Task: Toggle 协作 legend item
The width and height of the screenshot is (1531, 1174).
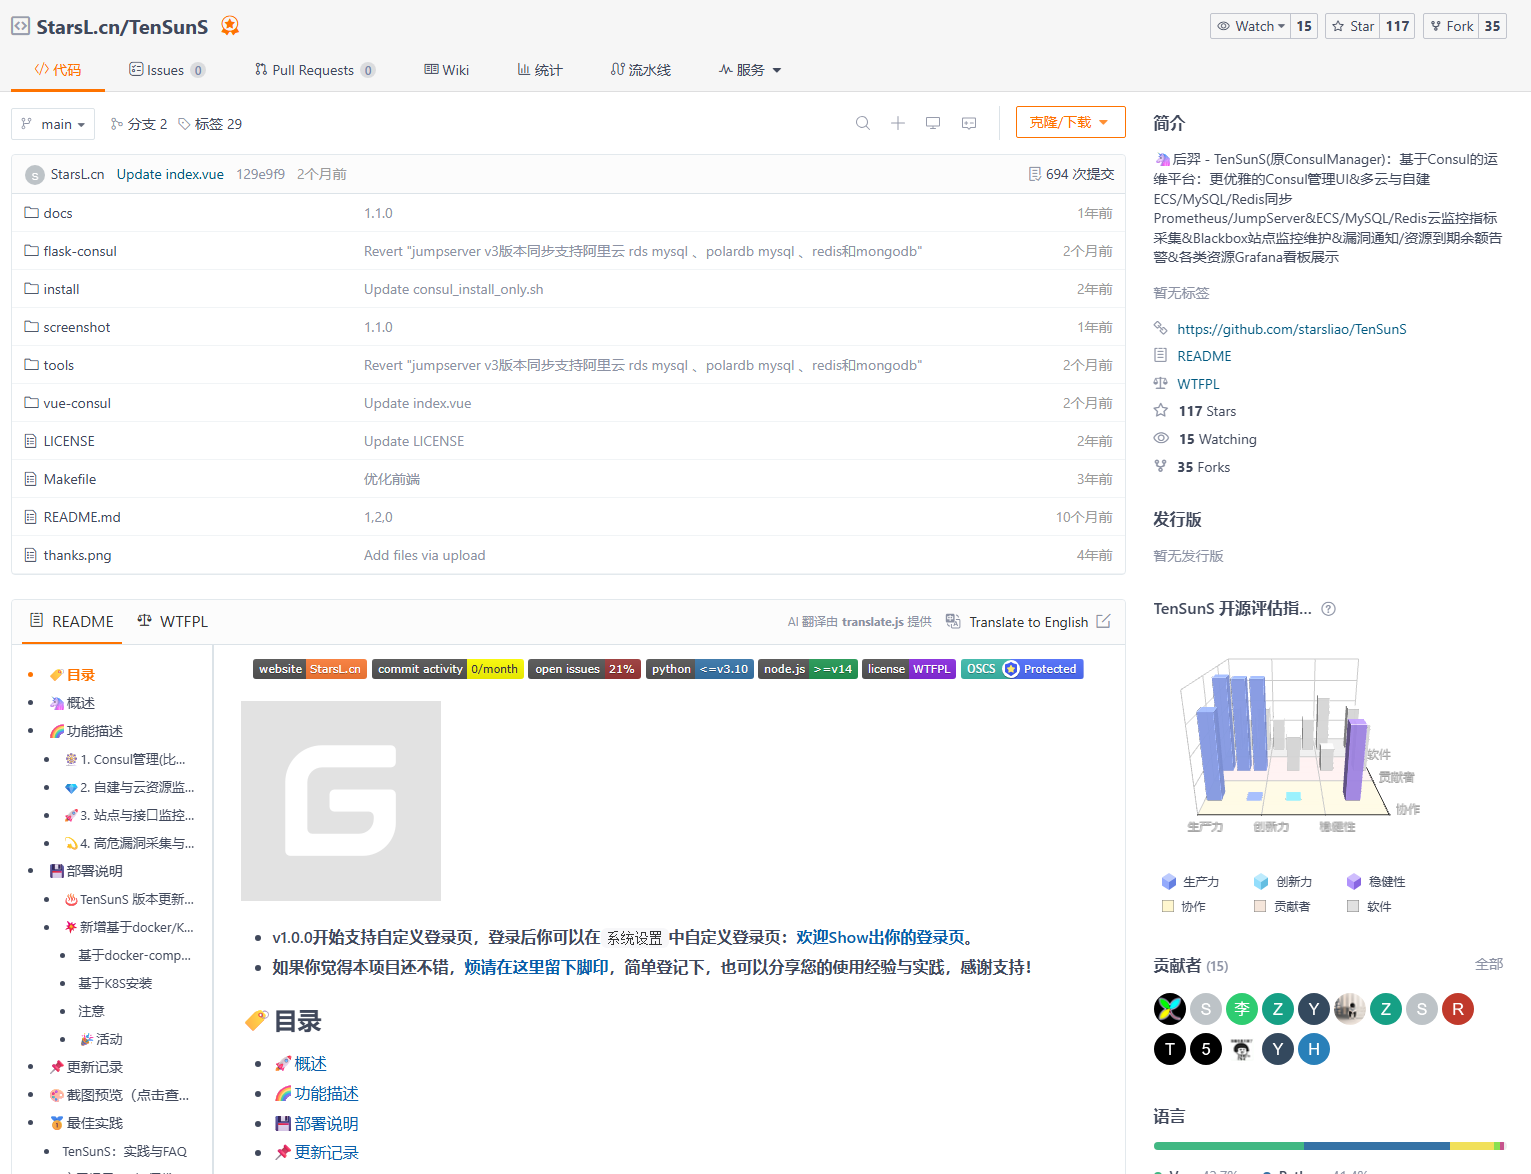Action: click(x=1184, y=906)
